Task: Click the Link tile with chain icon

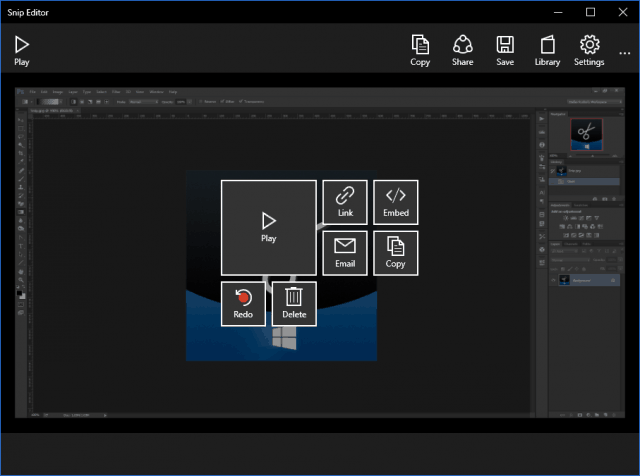Action: point(345,202)
